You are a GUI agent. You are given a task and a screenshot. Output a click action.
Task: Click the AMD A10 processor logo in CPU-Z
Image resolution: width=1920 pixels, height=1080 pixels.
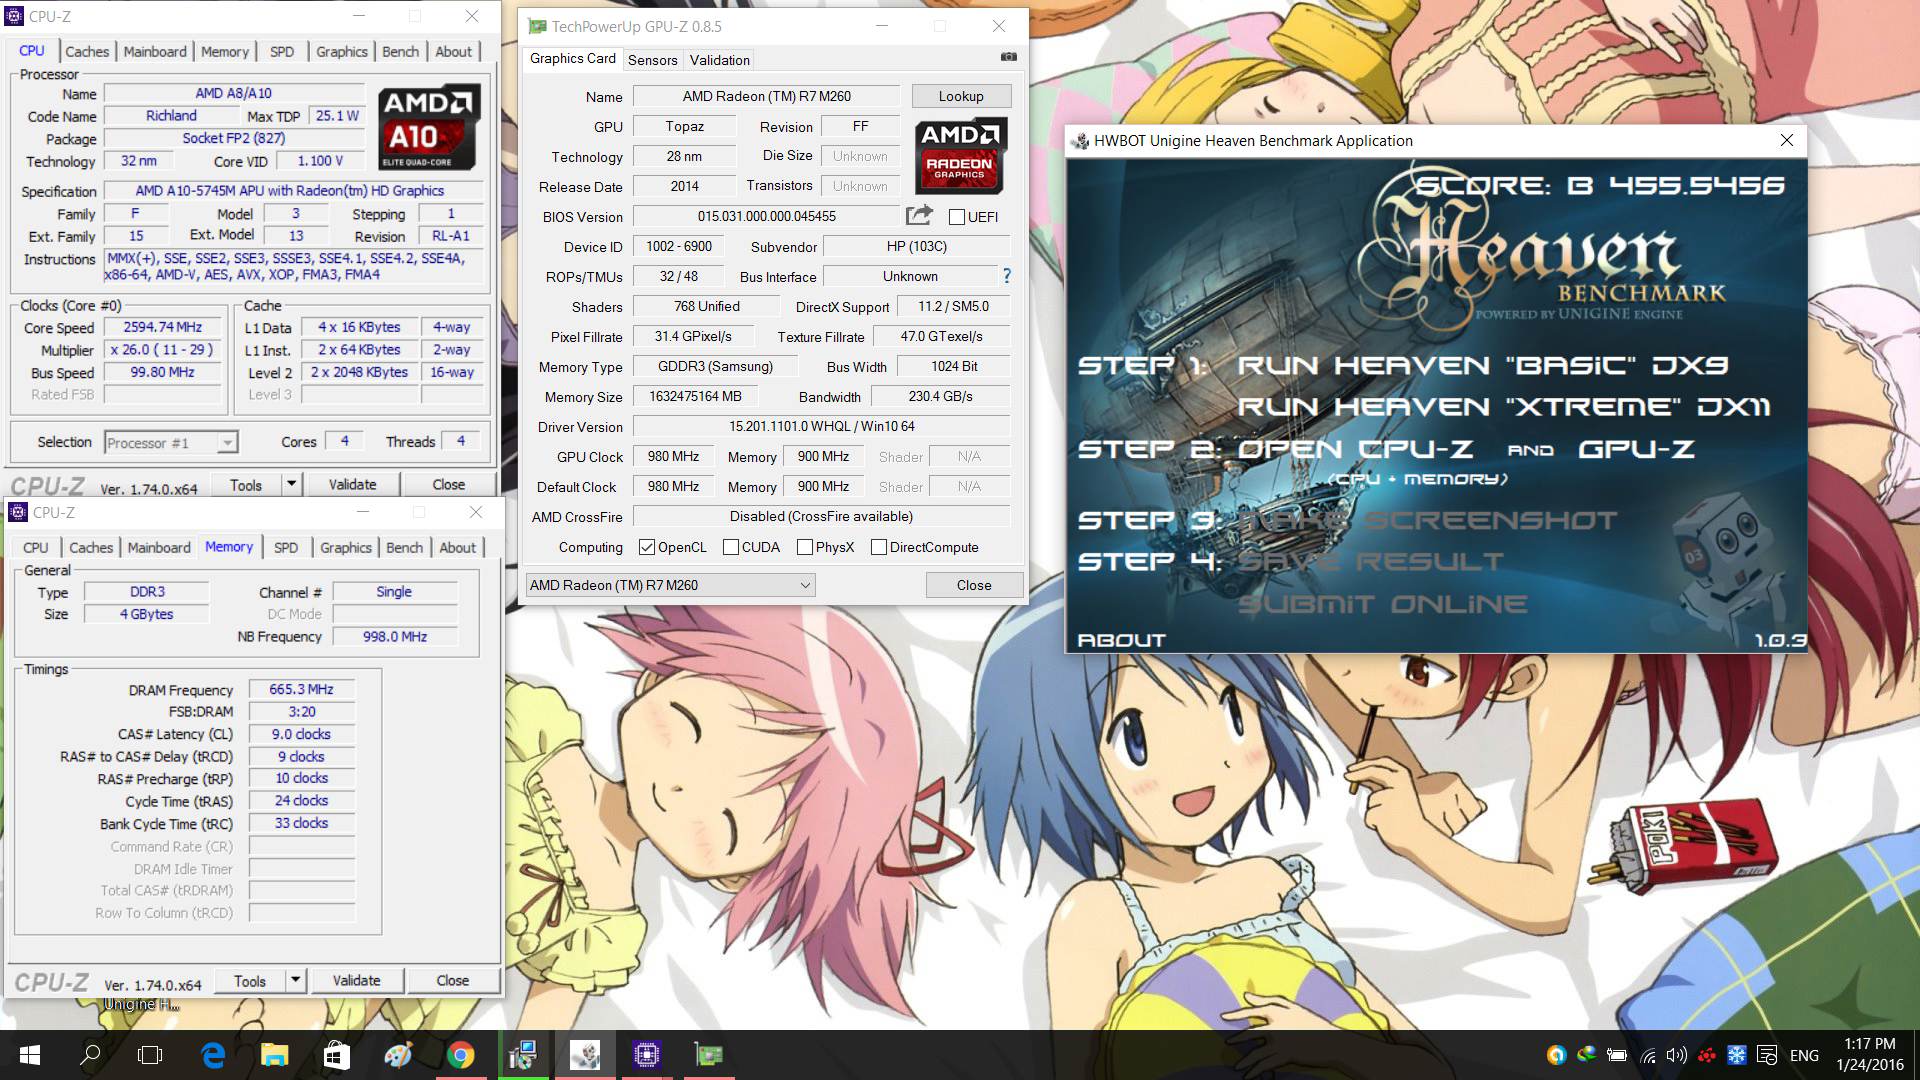pyautogui.click(x=429, y=127)
